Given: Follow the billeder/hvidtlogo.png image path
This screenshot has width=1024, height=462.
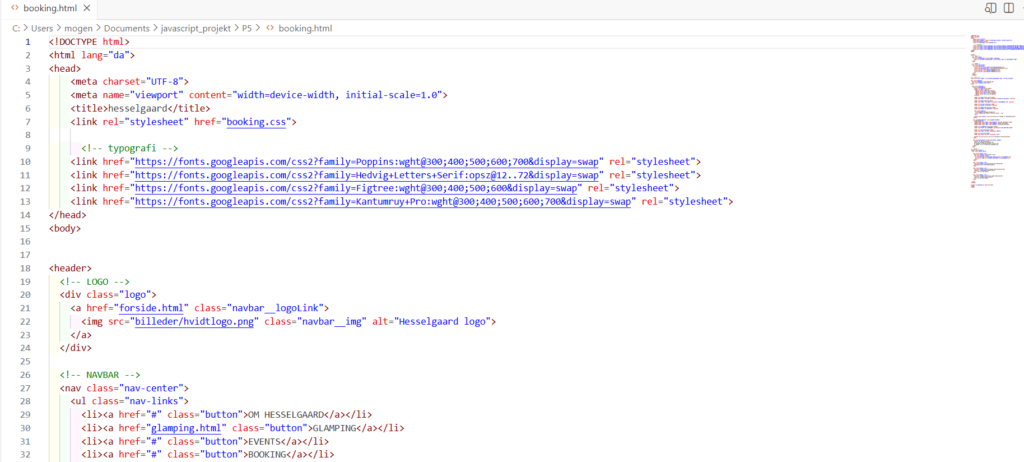Looking at the screenshot, I should (x=197, y=322).
